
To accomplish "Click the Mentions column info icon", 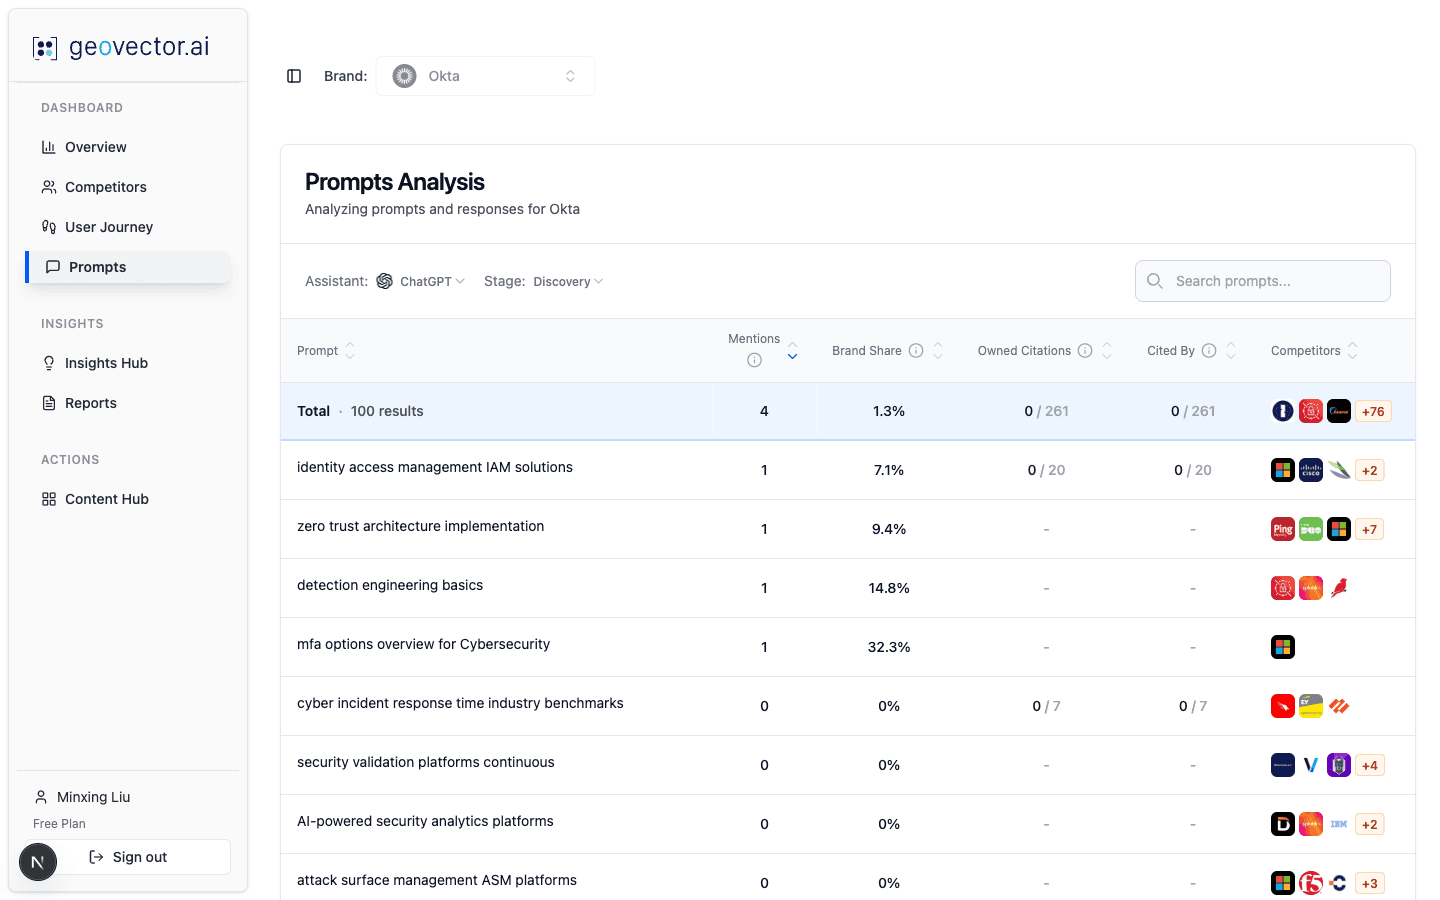I will [x=754, y=359].
